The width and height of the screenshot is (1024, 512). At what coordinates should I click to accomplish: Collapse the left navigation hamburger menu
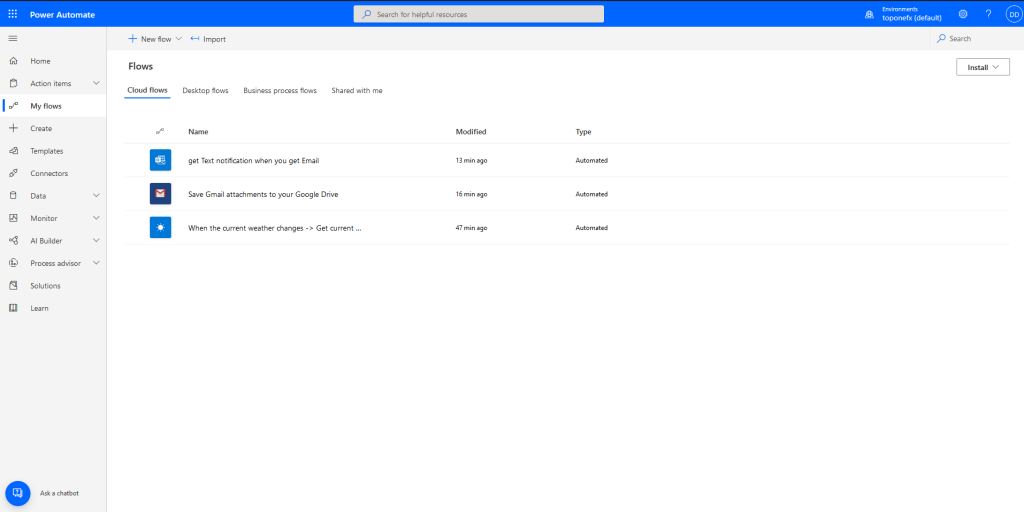tap(13, 38)
